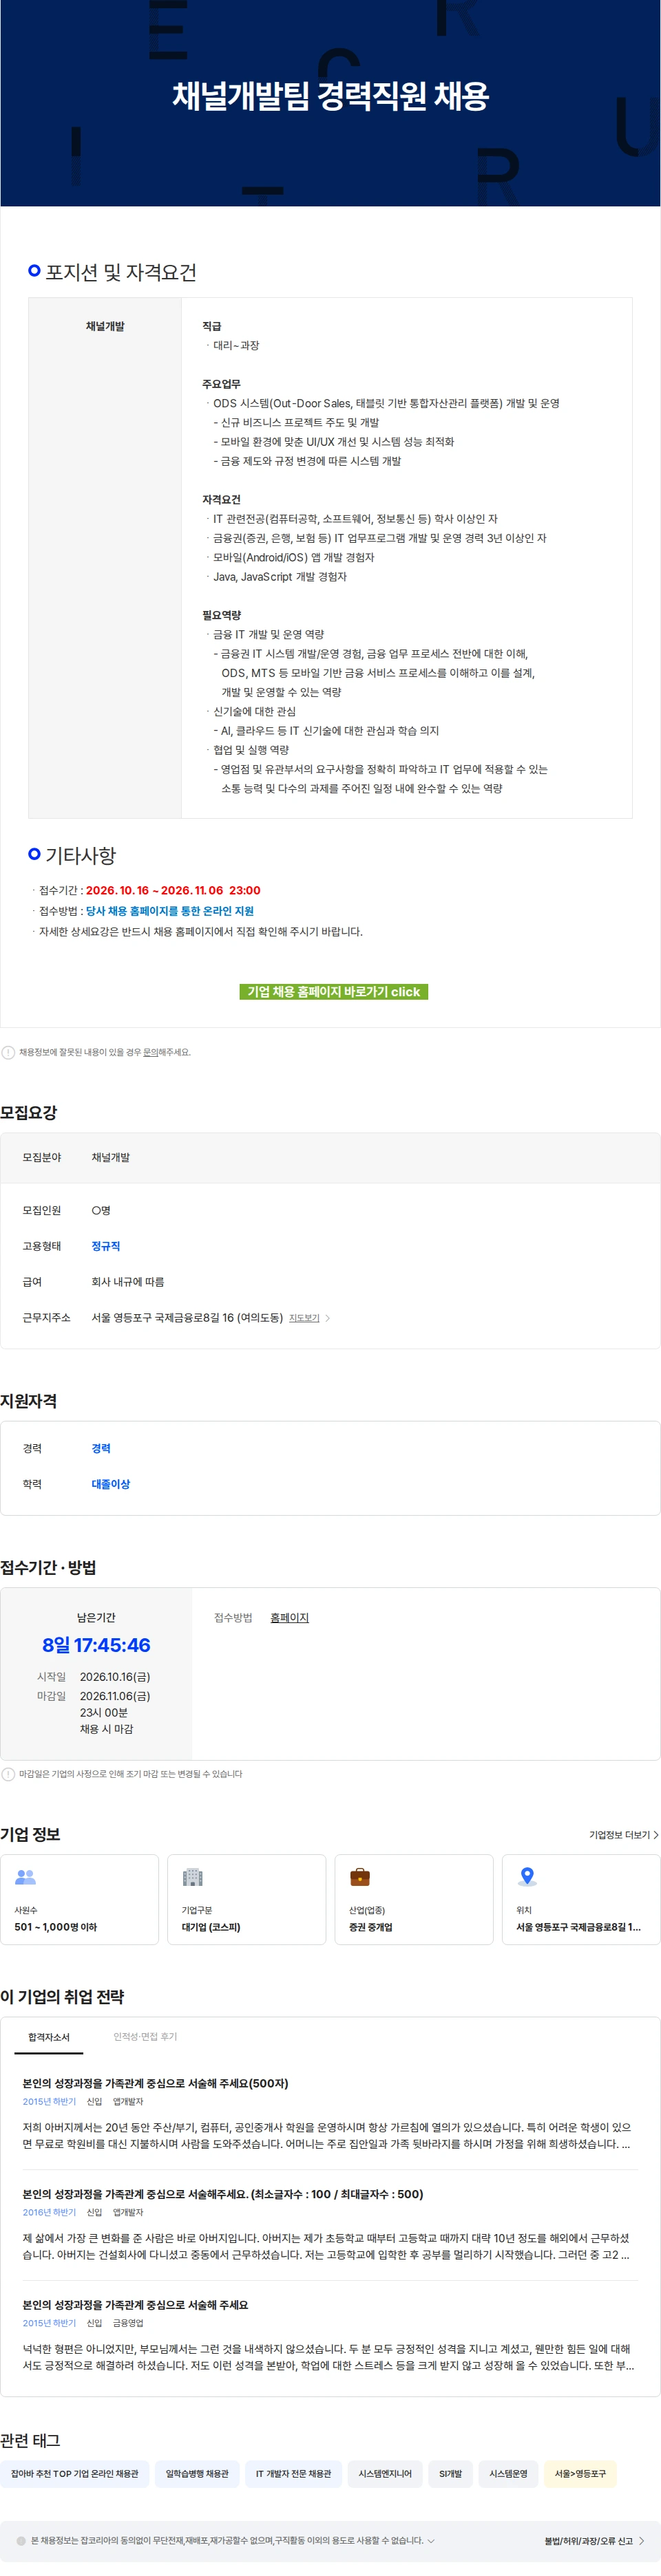The height and width of the screenshot is (2576, 661).
Task: Click tag IT 개발자 전문 채용관
Action: [293, 2474]
